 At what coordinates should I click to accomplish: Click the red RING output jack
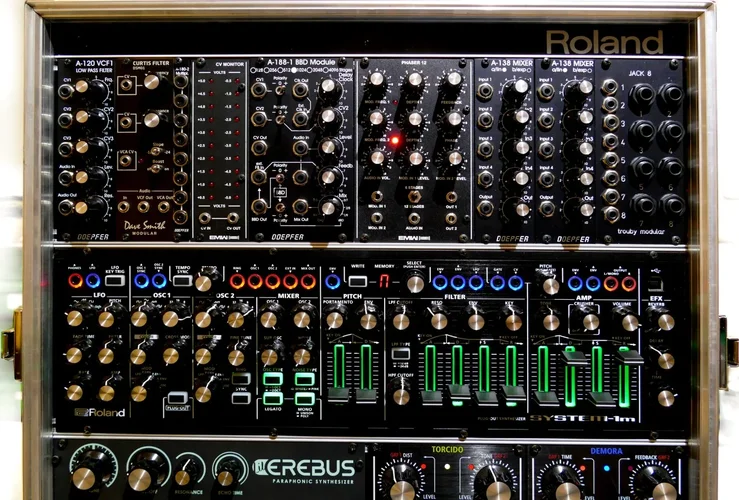pos(237,281)
